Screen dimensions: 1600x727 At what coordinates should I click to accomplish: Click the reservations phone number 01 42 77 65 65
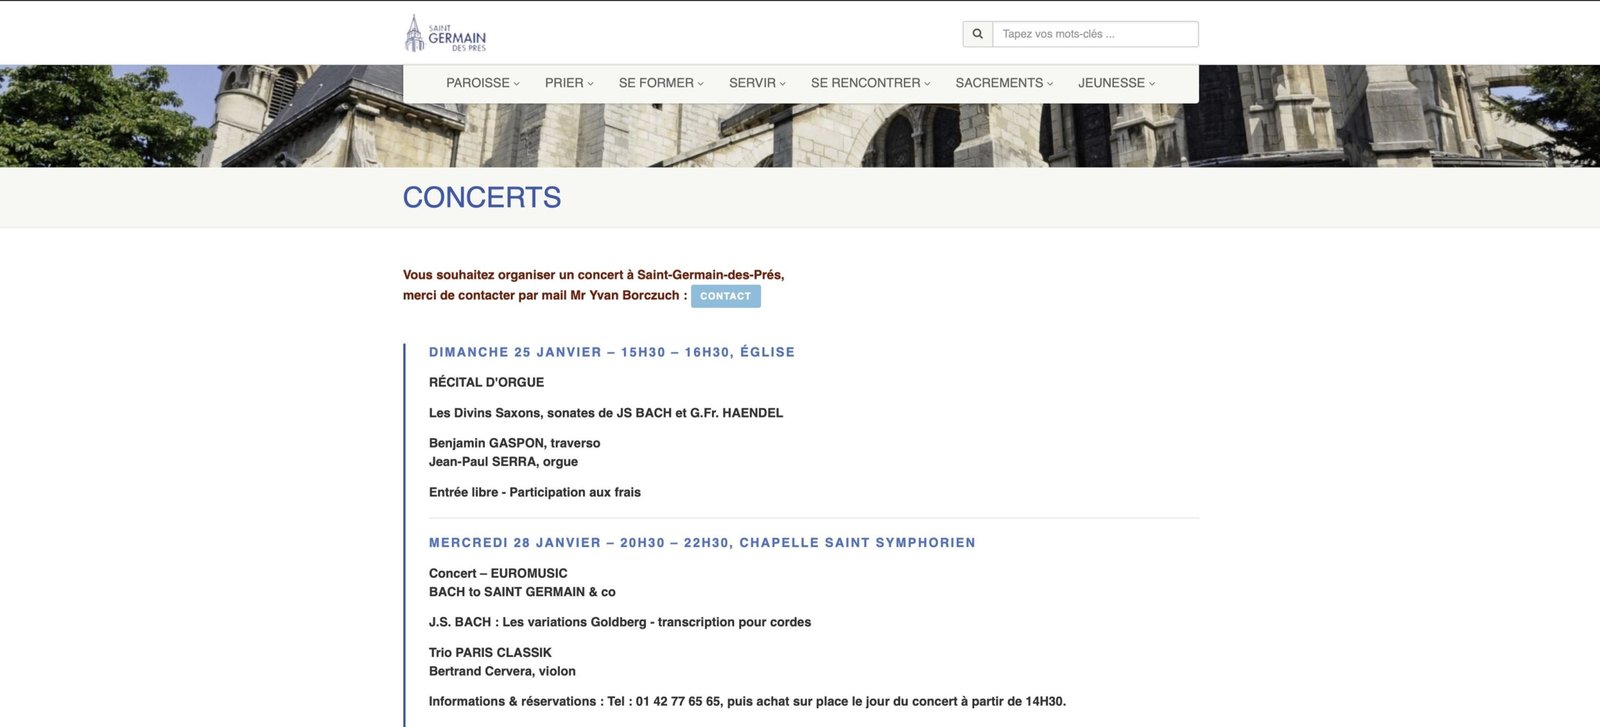tap(678, 702)
